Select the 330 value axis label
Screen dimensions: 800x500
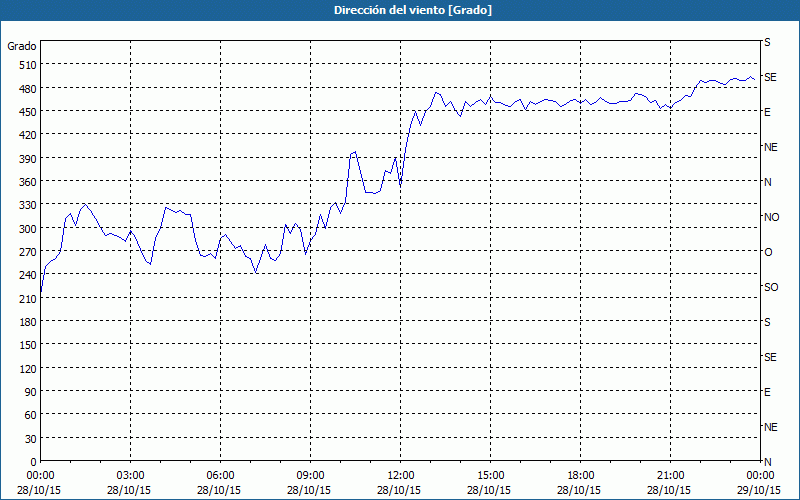pos(28,206)
